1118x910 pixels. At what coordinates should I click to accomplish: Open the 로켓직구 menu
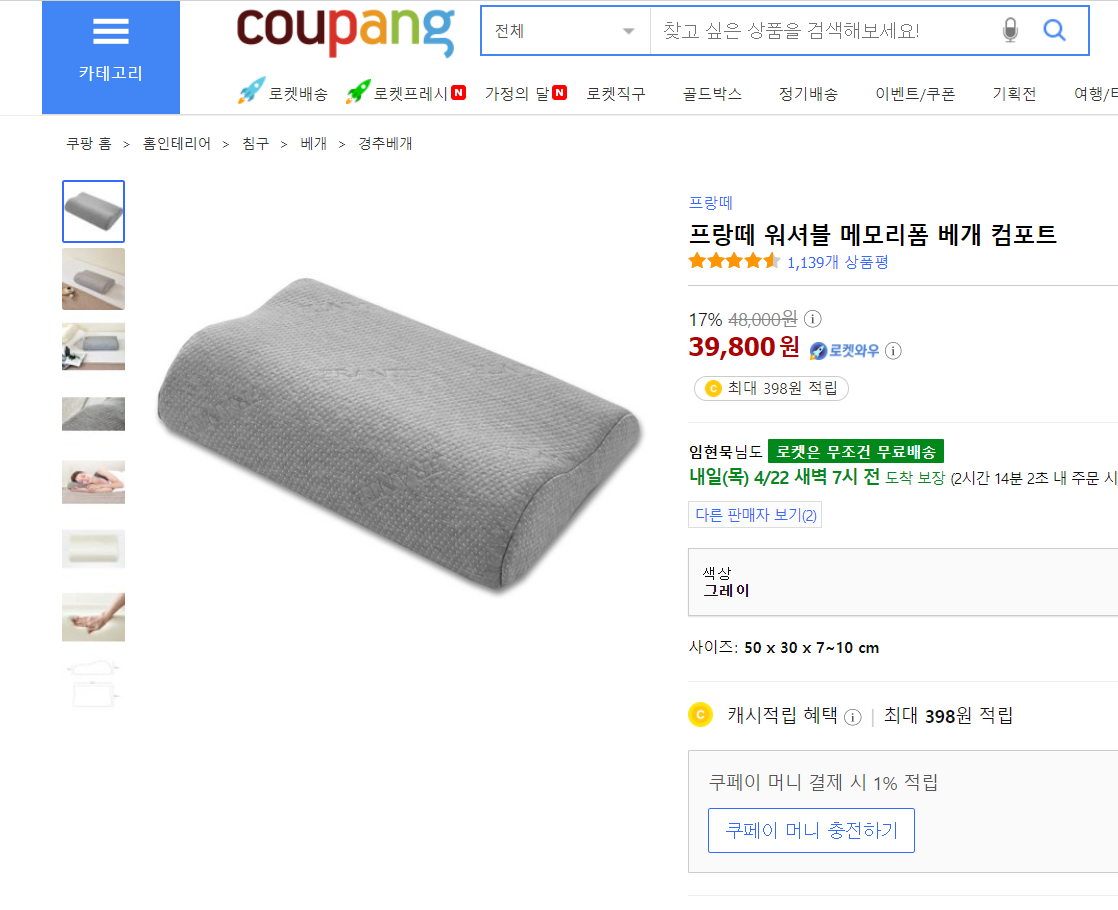[x=615, y=93]
